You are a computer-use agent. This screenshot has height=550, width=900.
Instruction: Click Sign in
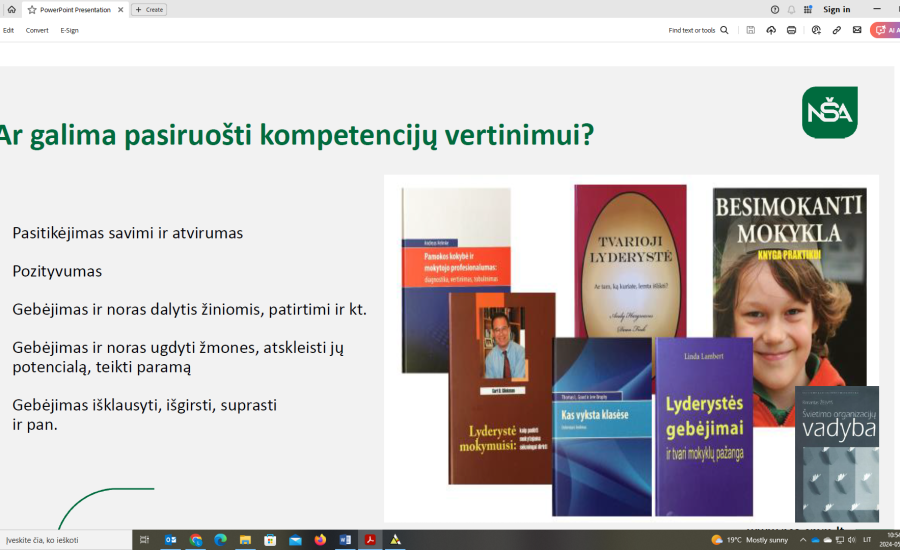click(x=837, y=10)
